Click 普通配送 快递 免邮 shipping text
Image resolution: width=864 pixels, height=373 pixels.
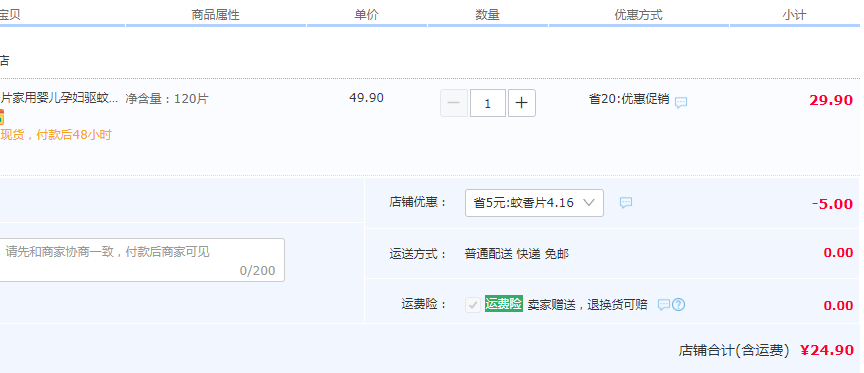[x=517, y=254]
